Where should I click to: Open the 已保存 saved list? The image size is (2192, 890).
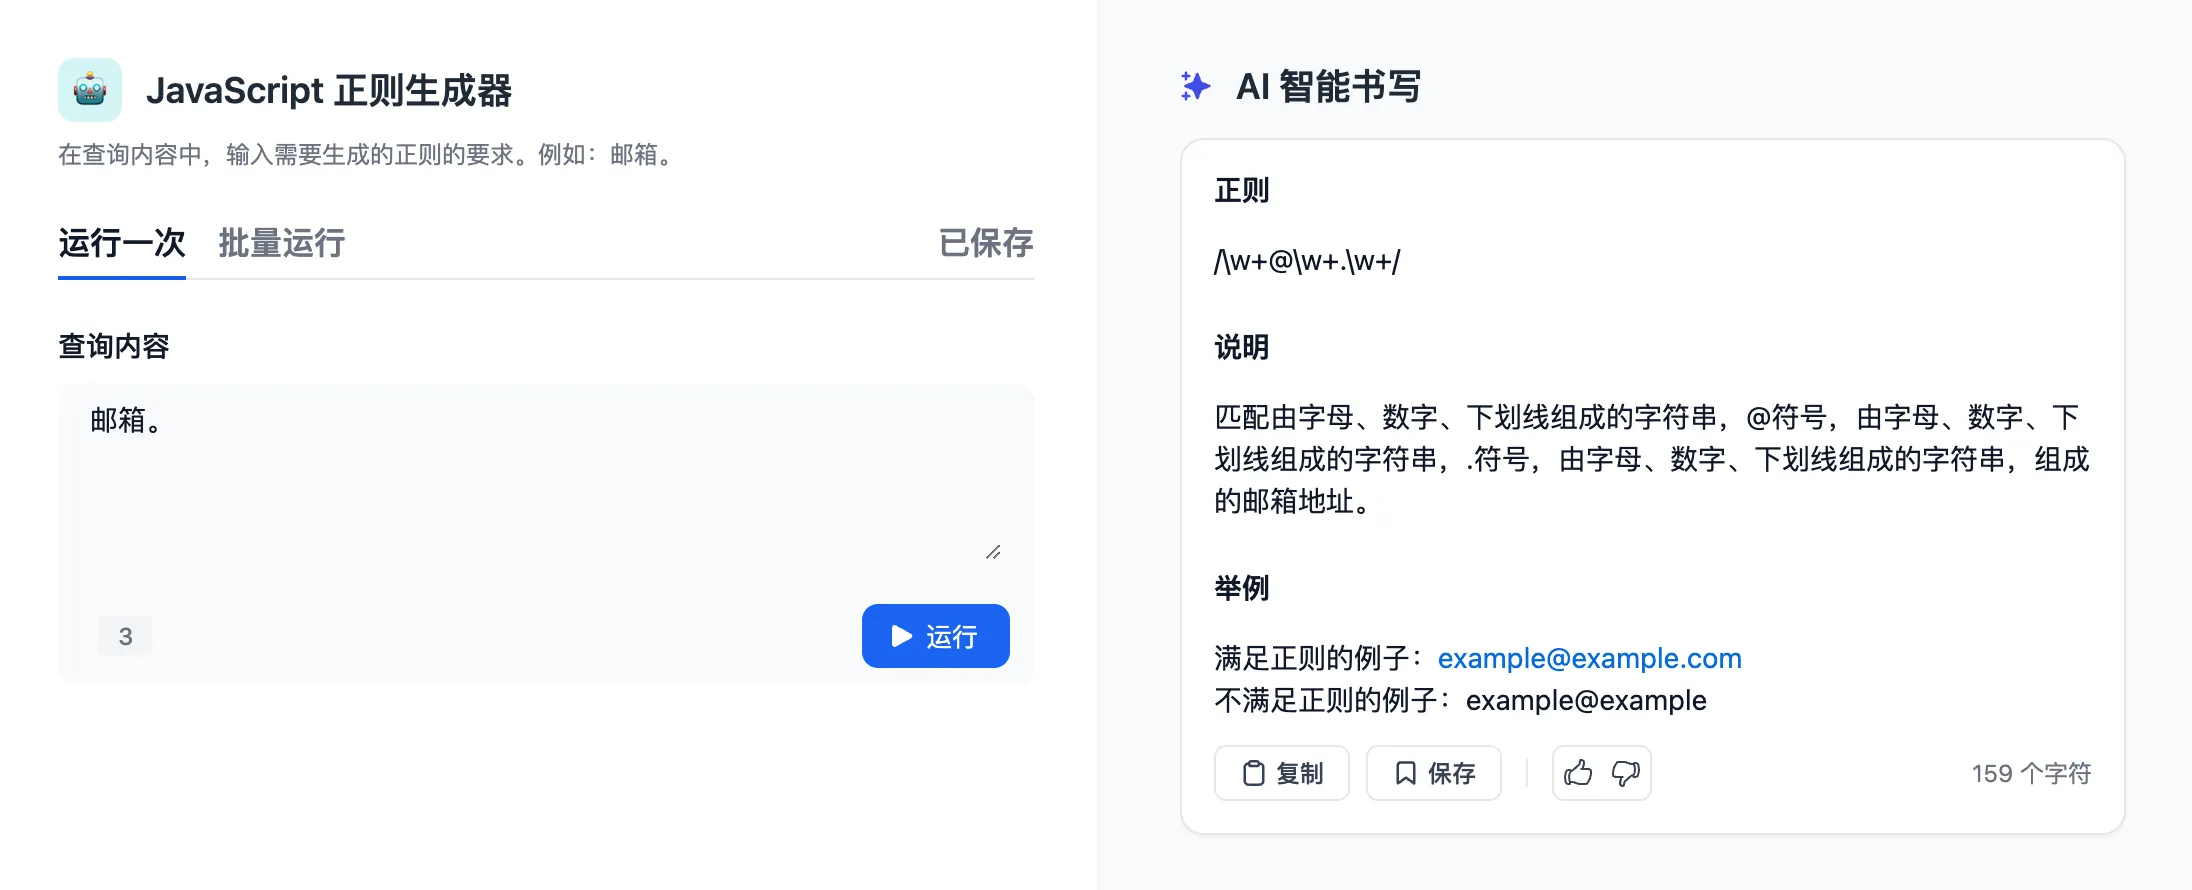coord(986,243)
